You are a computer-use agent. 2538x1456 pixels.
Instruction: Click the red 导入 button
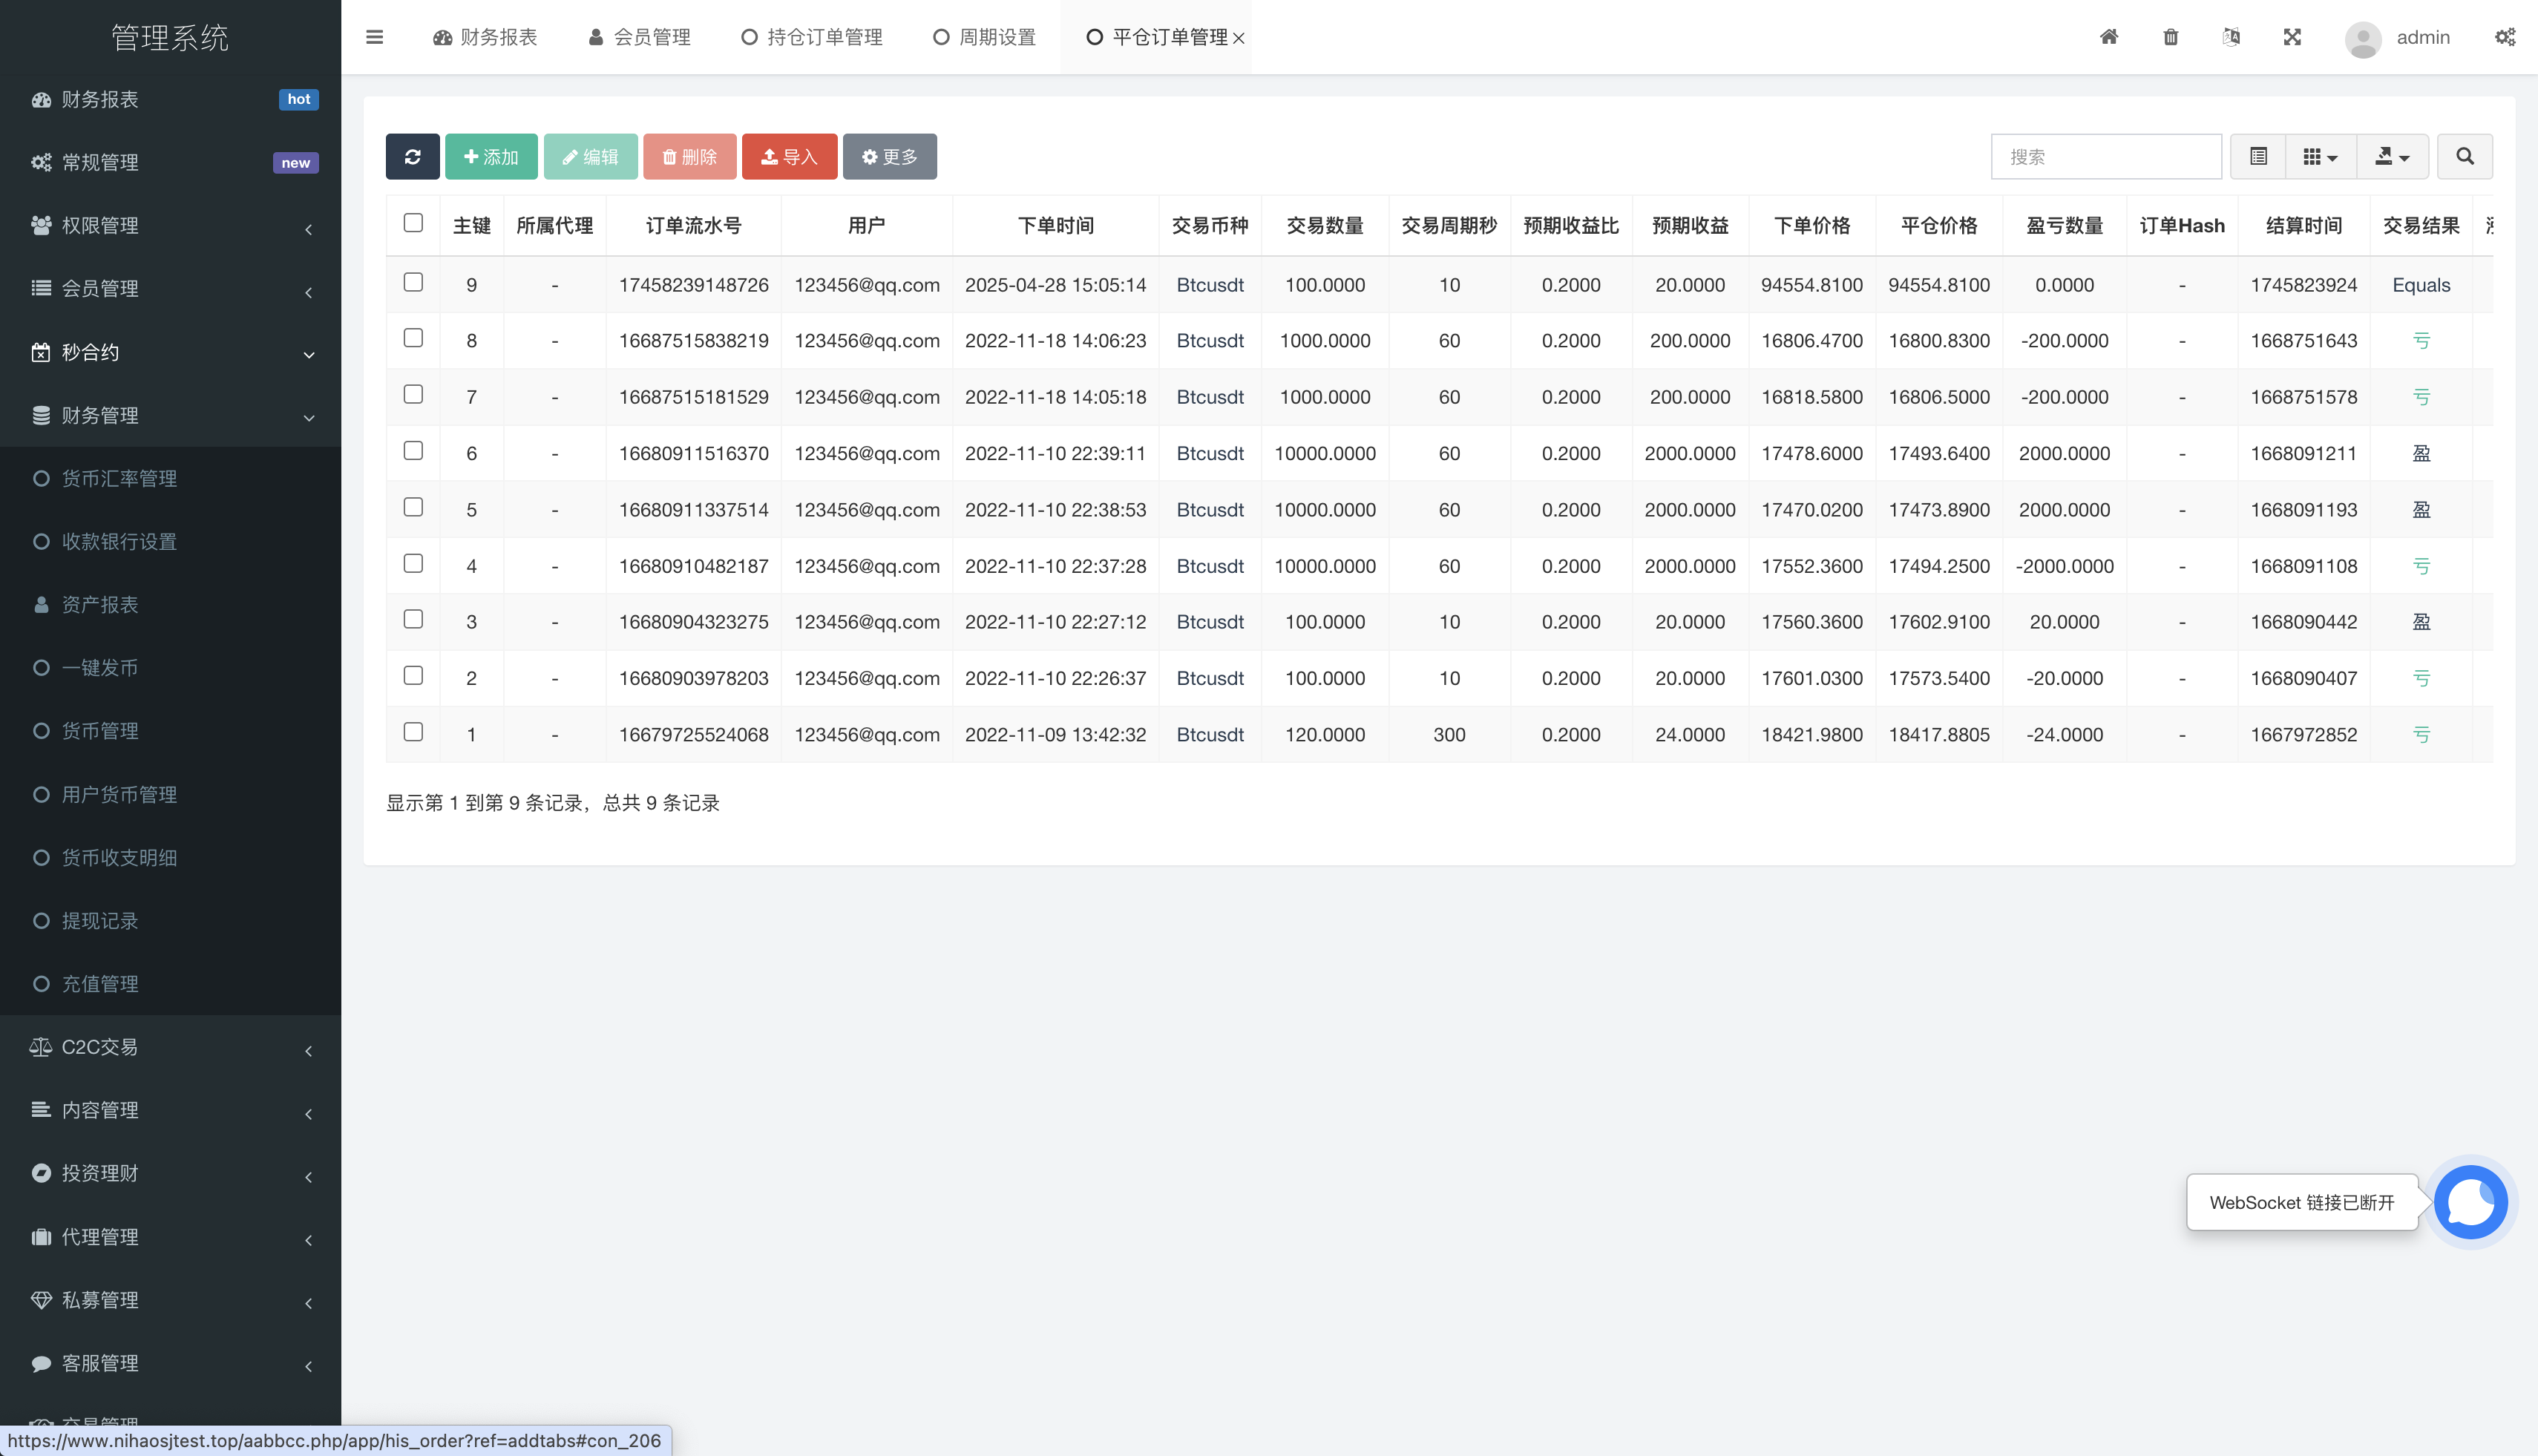789,157
